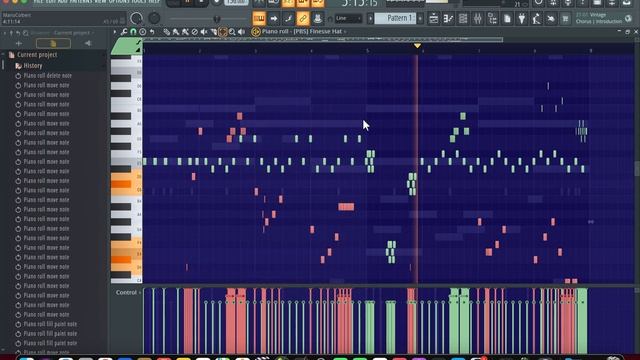
Task: Open dropdown after Finesse Hat title
Action: (345, 31)
